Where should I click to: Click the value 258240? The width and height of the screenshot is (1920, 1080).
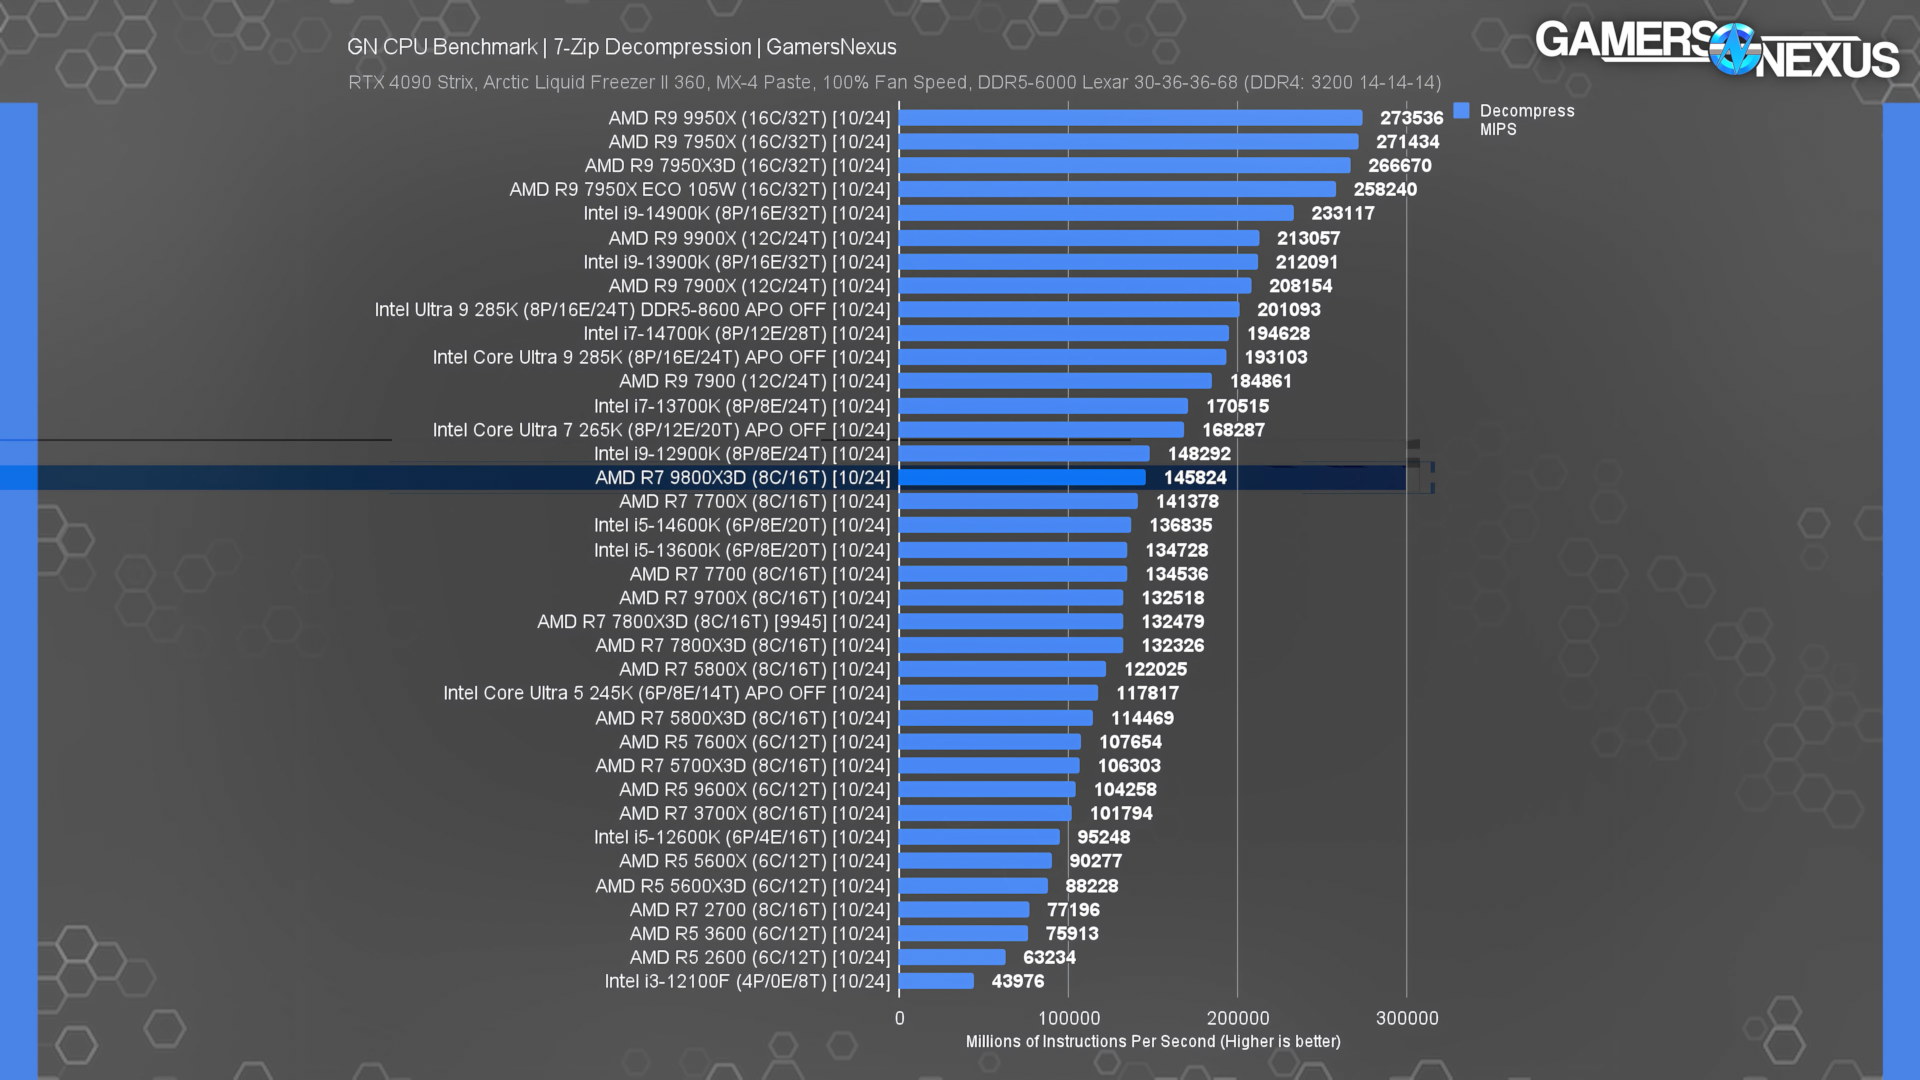pos(1385,190)
